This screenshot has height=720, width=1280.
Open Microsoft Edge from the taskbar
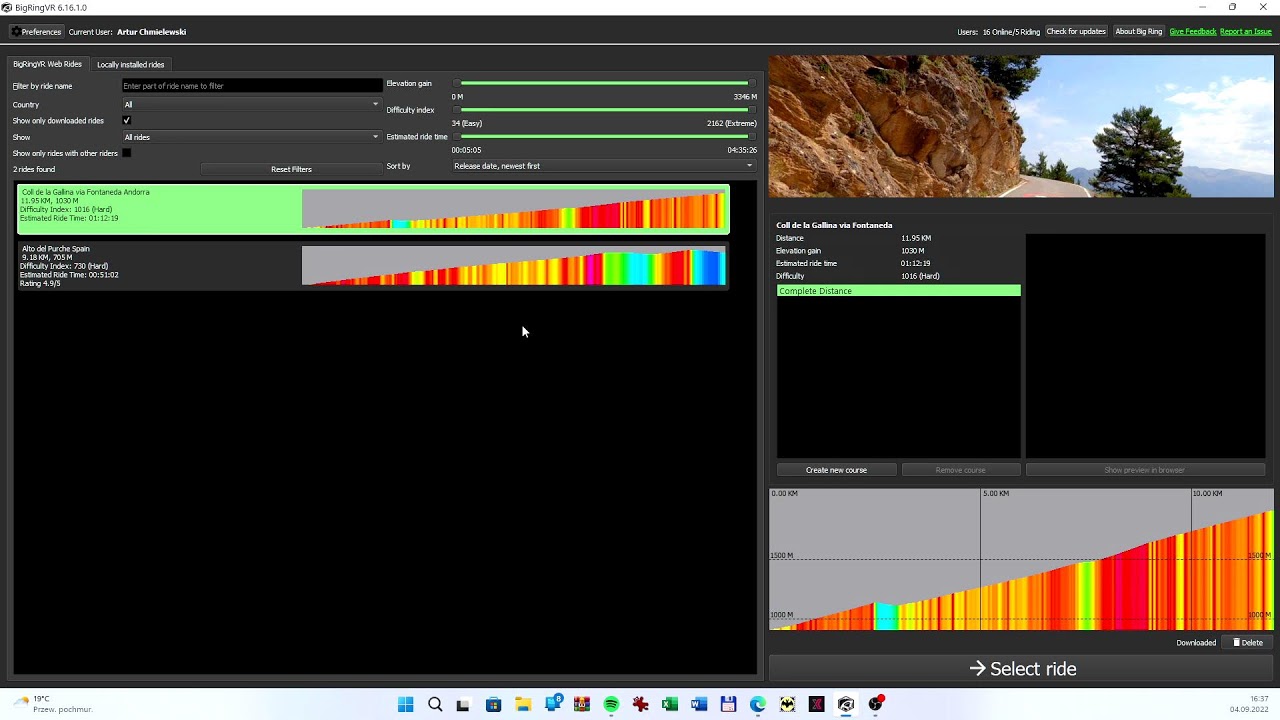[x=758, y=705]
